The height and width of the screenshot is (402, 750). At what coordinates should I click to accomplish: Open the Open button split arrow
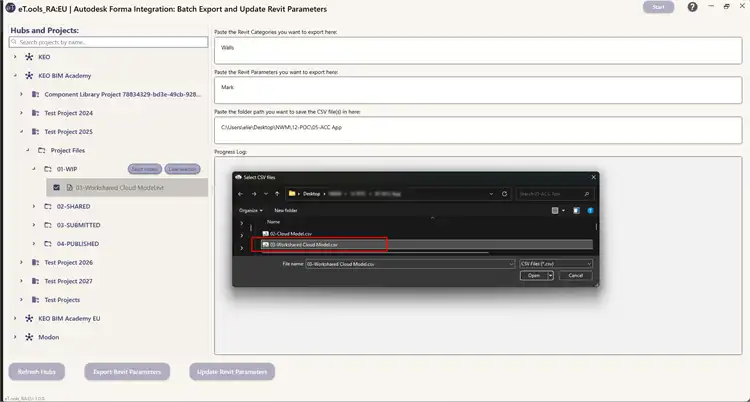click(x=551, y=275)
